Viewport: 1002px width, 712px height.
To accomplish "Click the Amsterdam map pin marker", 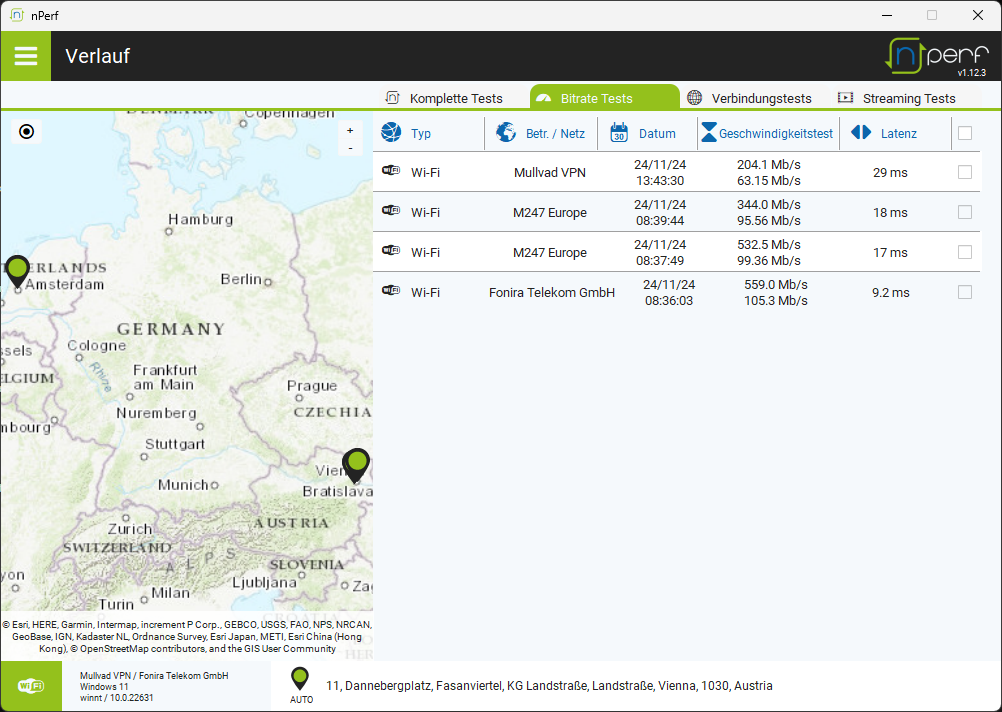I will coord(18,270).
